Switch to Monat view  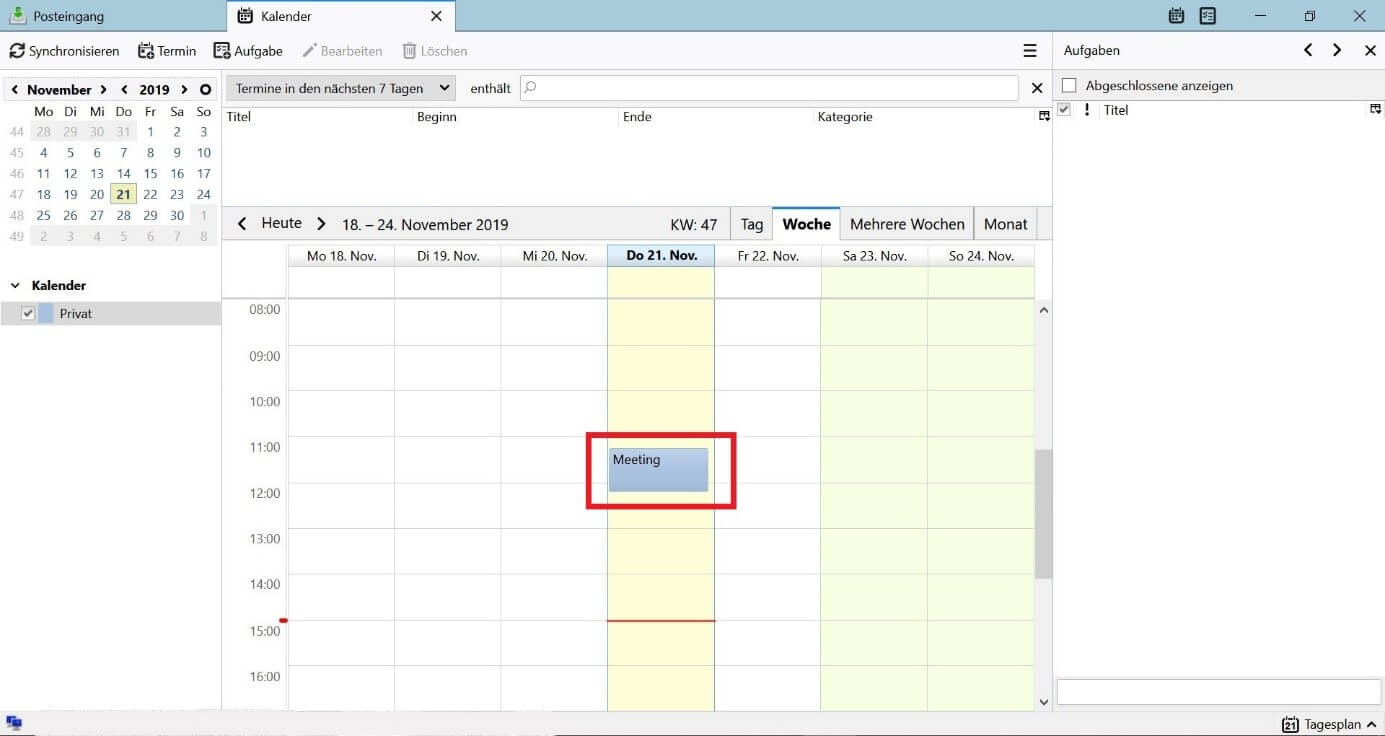click(1005, 224)
